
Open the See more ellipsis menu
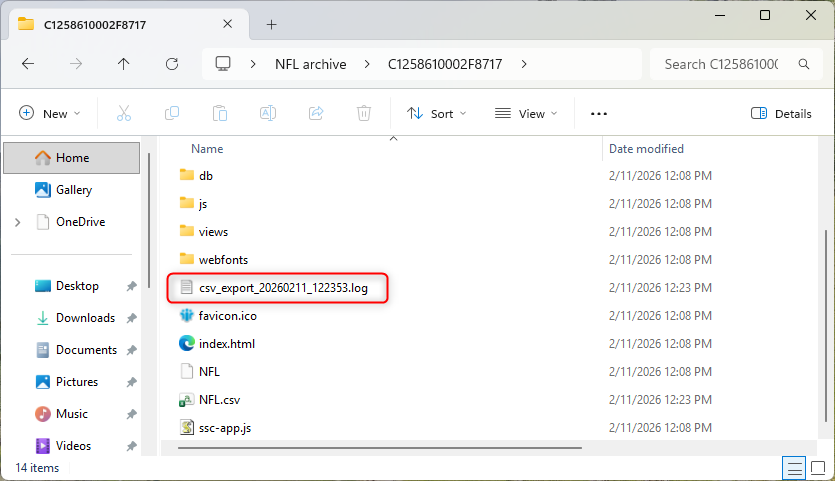coord(599,113)
